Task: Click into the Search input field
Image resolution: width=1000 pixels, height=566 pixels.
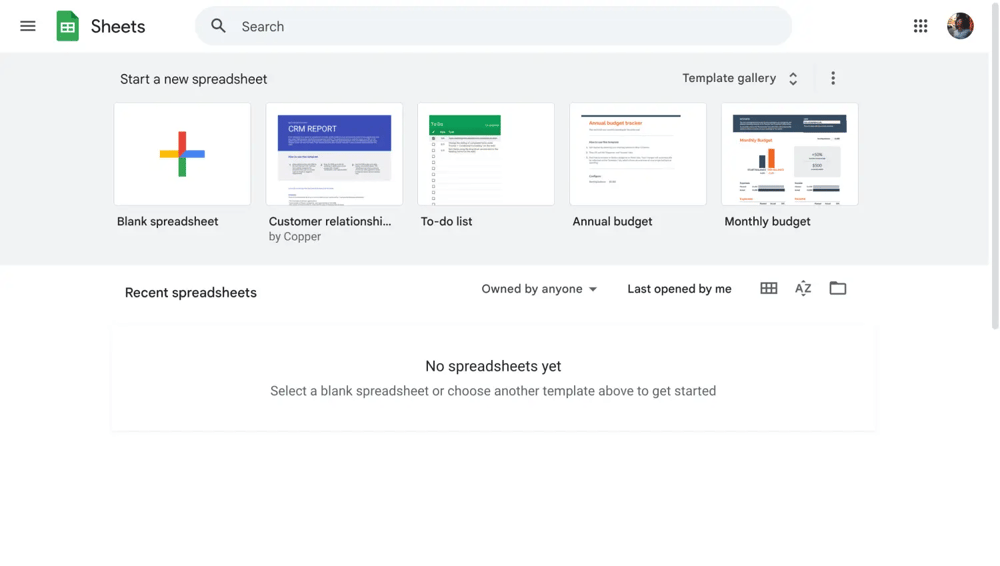Action: 500,26
